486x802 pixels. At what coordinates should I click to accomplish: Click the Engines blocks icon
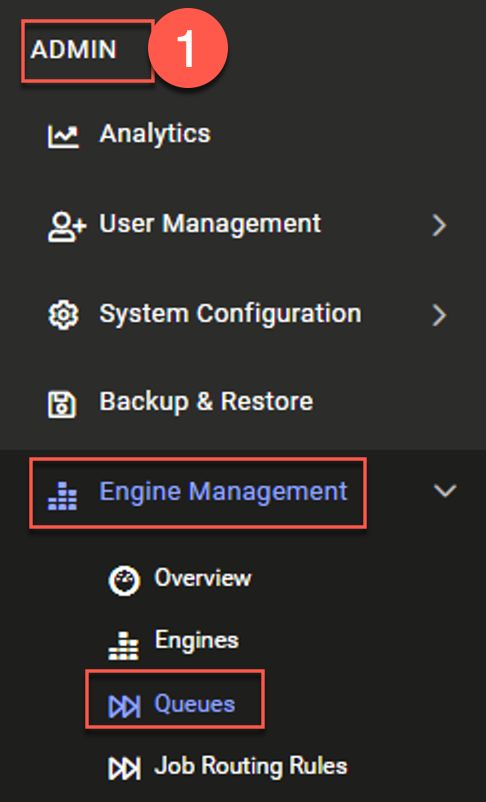123,645
